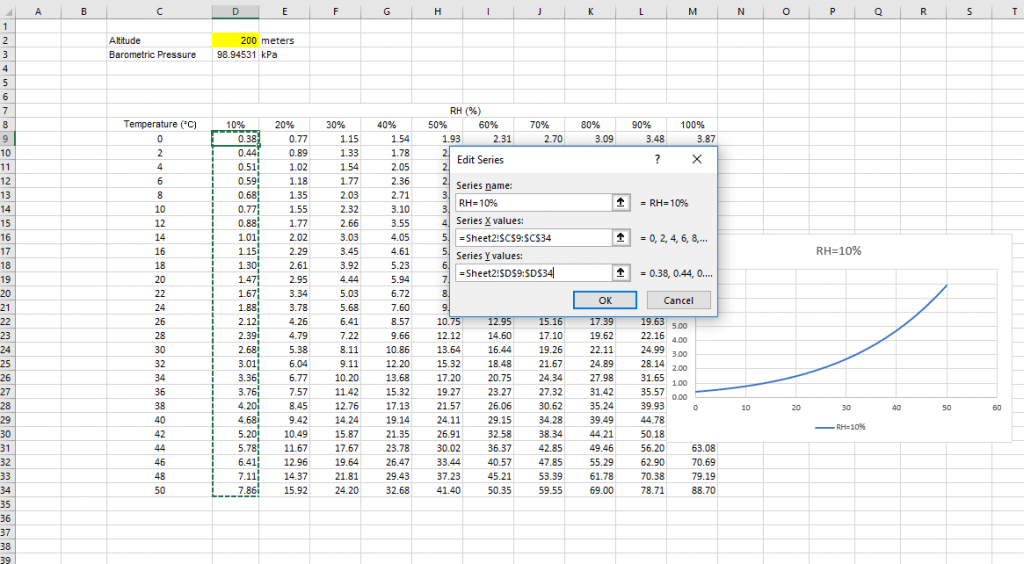Screen dimensions: 1024x564
Task: Select cell with value 78.71
Action: pos(641,490)
